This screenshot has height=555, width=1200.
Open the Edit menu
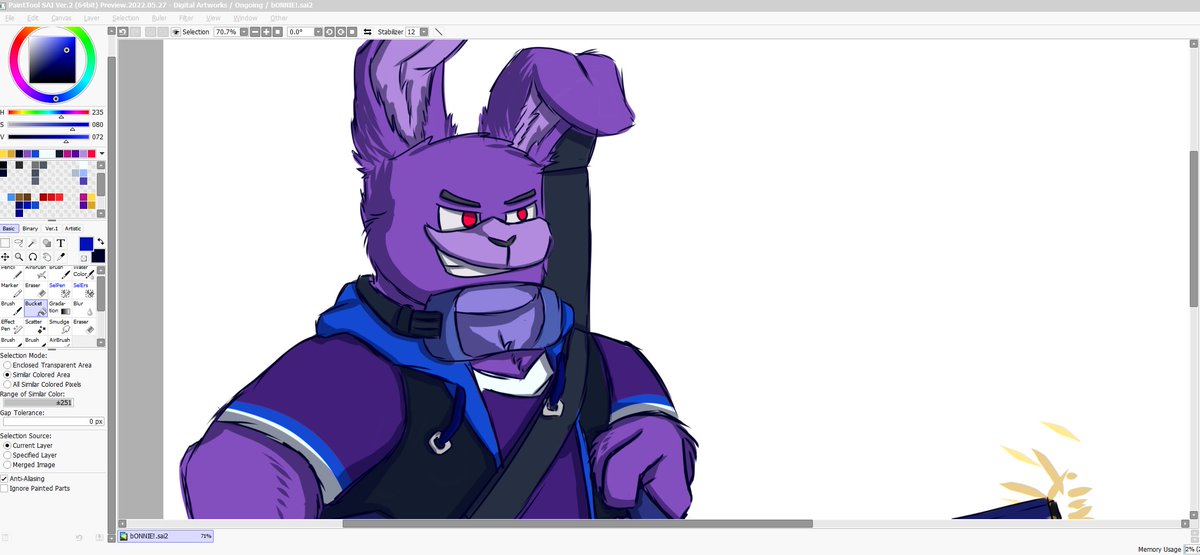tap(33, 18)
